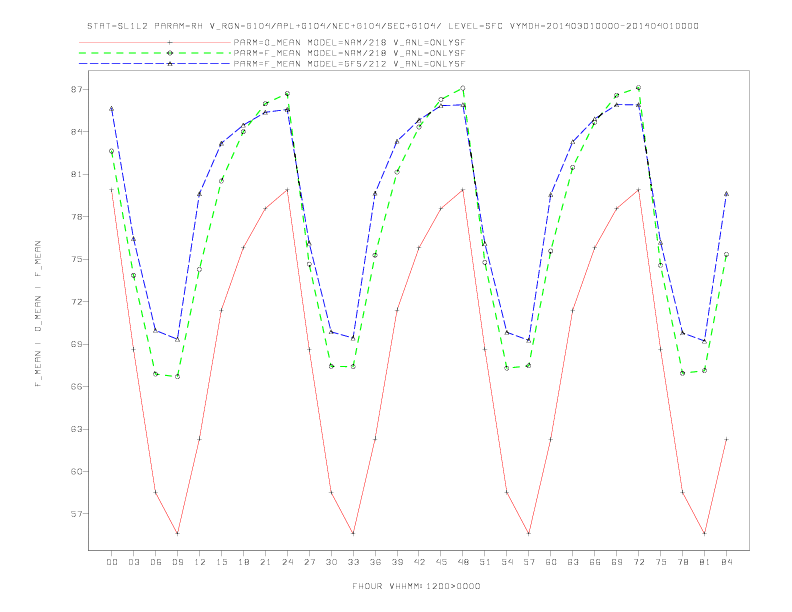Click x-axis tick label 33

click(x=353, y=562)
